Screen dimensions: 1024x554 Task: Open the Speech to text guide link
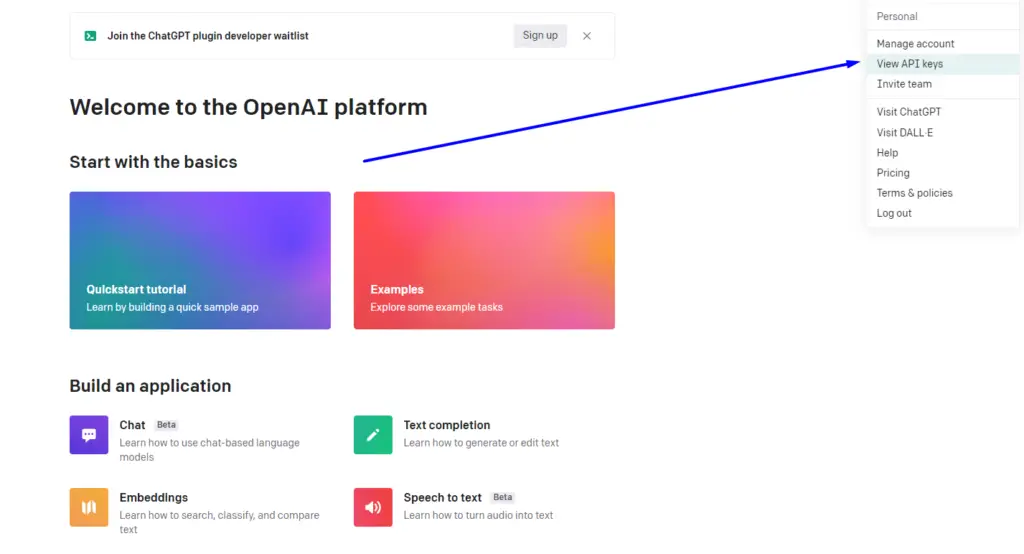pos(442,498)
